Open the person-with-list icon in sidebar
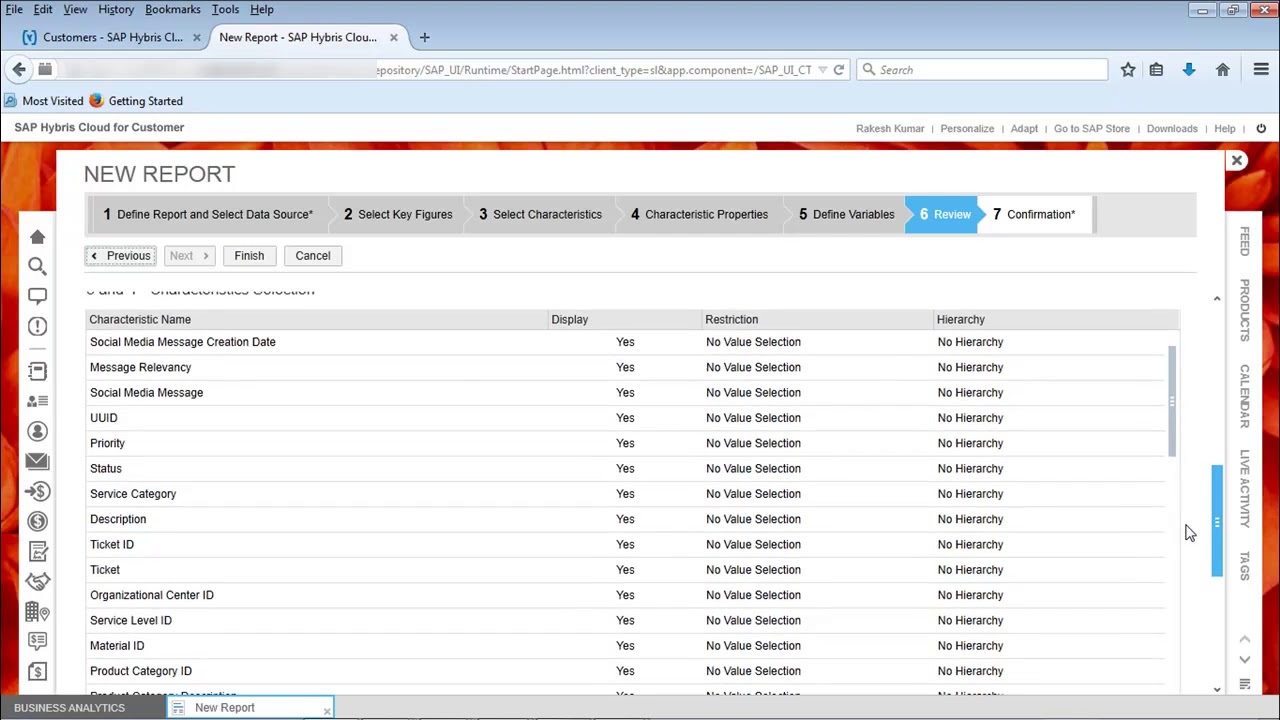Screen dimensions: 1280x720 click(x=37, y=401)
